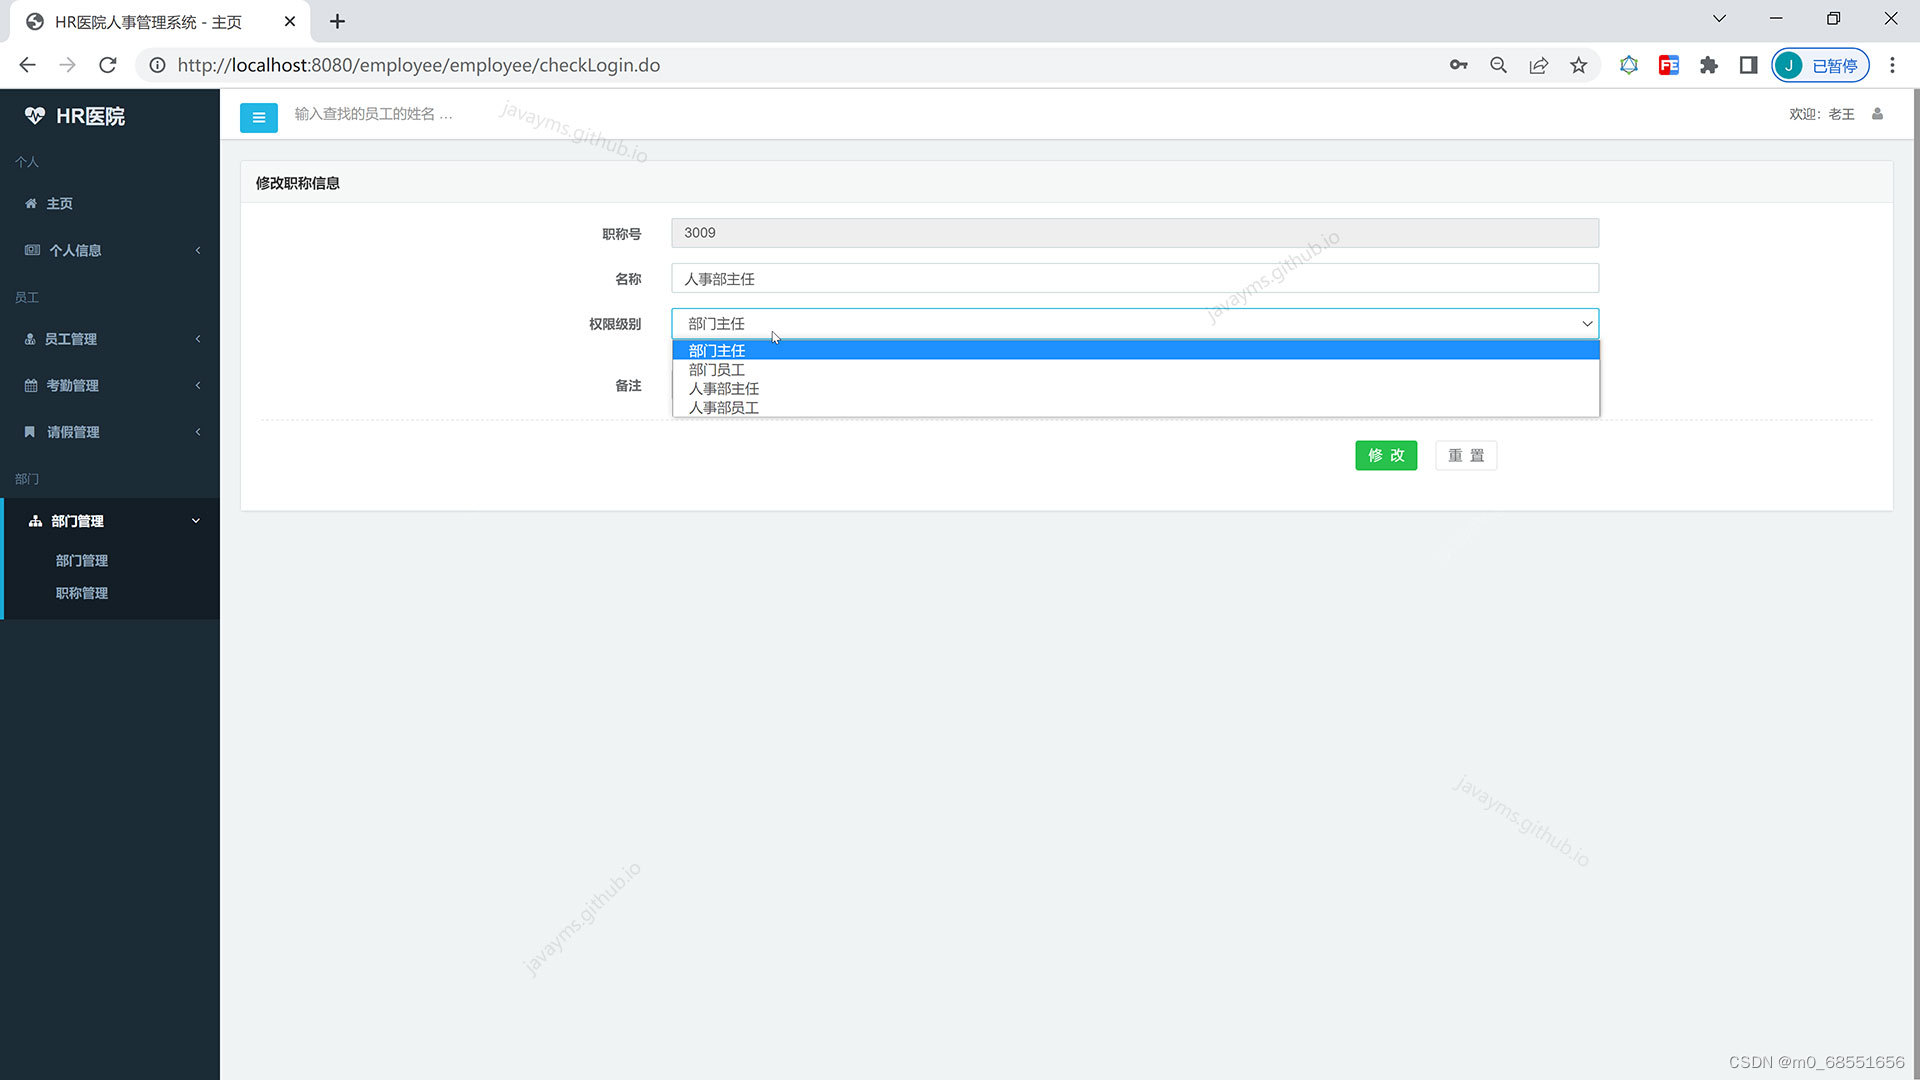Click the user avatar icon beside 老王
This screenshot has width=1920, height=1080.
tap(1877, 114)
